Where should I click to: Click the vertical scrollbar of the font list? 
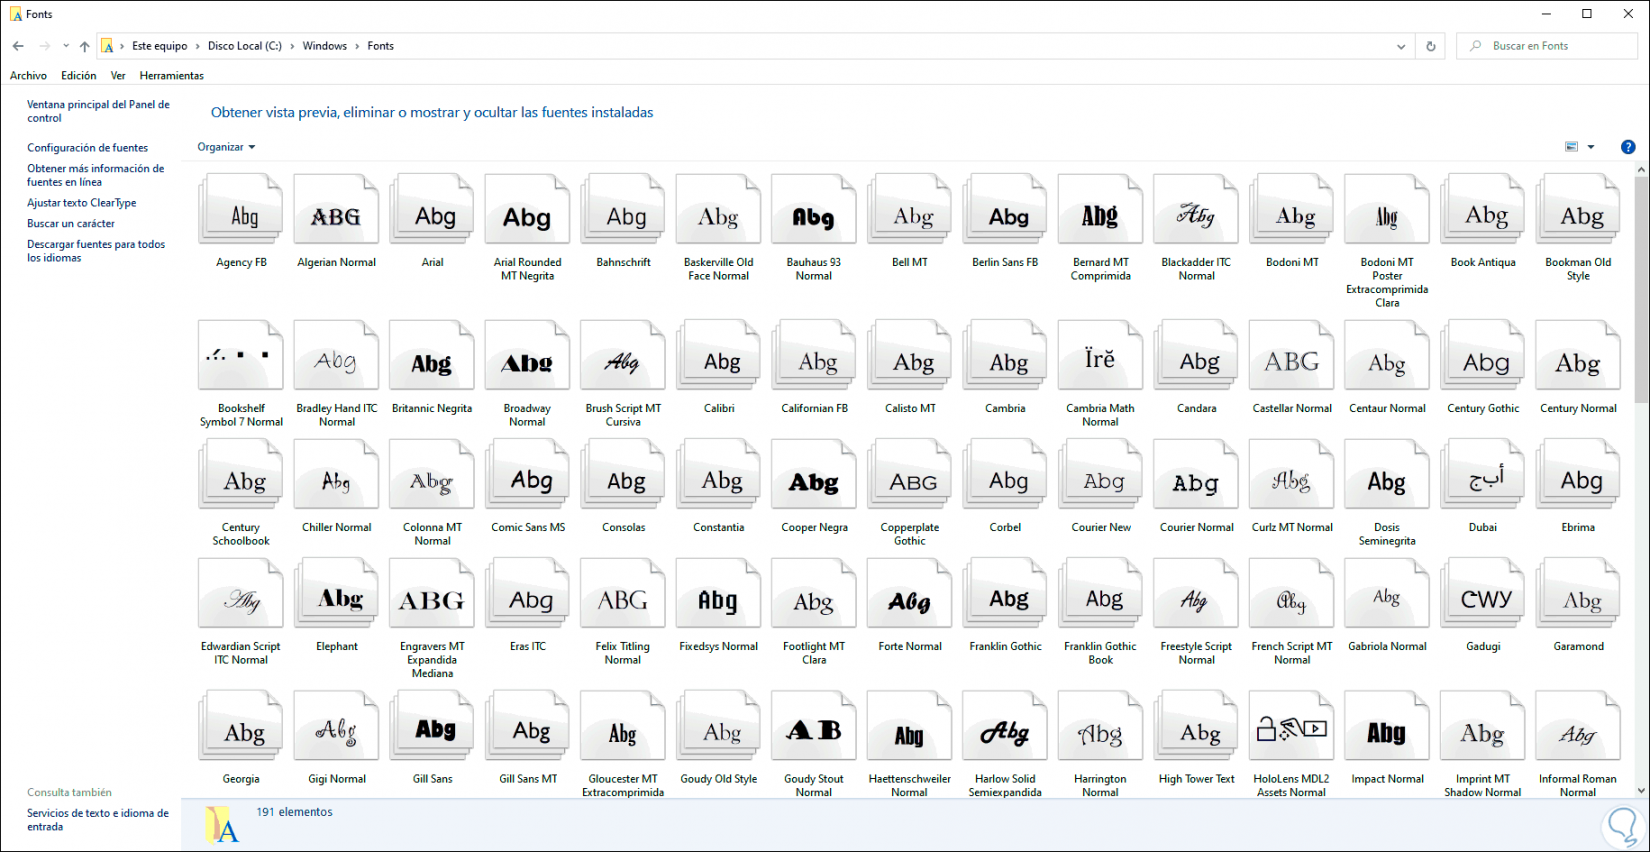1641,290
